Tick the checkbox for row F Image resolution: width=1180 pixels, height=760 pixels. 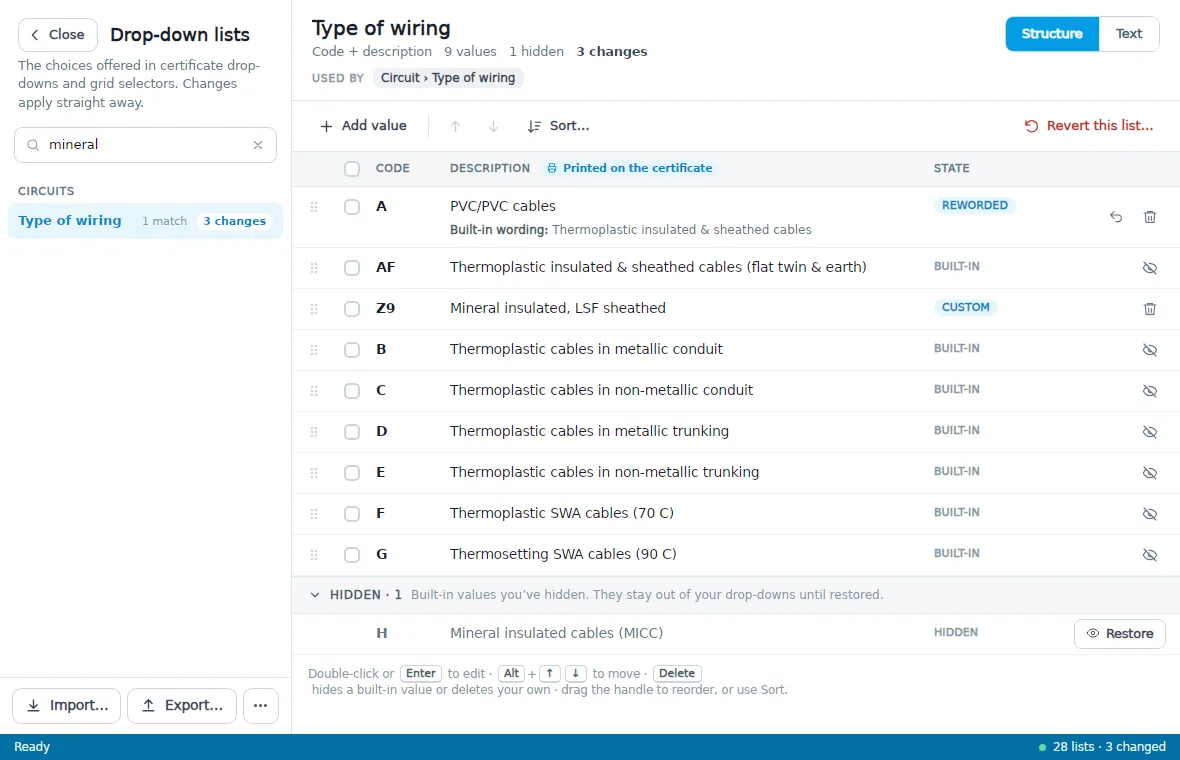click(x=351, y=514)
